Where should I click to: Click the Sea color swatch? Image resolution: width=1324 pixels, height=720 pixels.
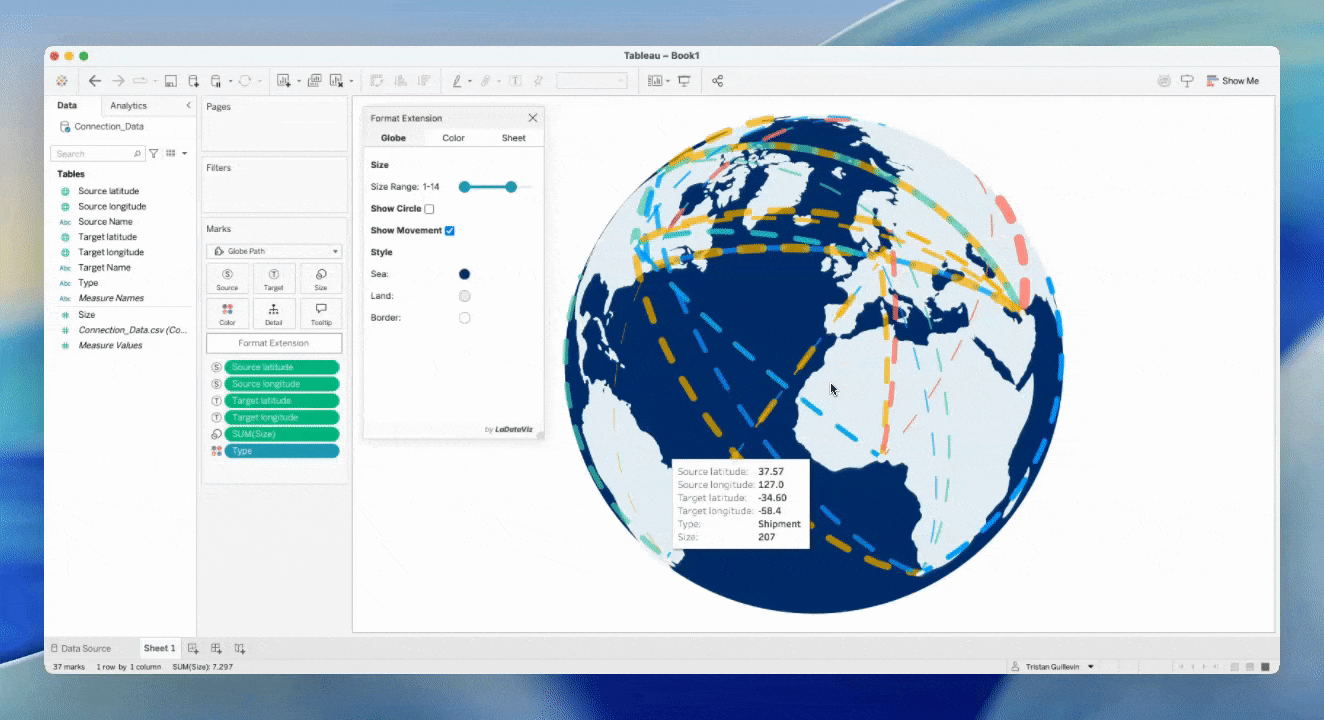point(464,274)
